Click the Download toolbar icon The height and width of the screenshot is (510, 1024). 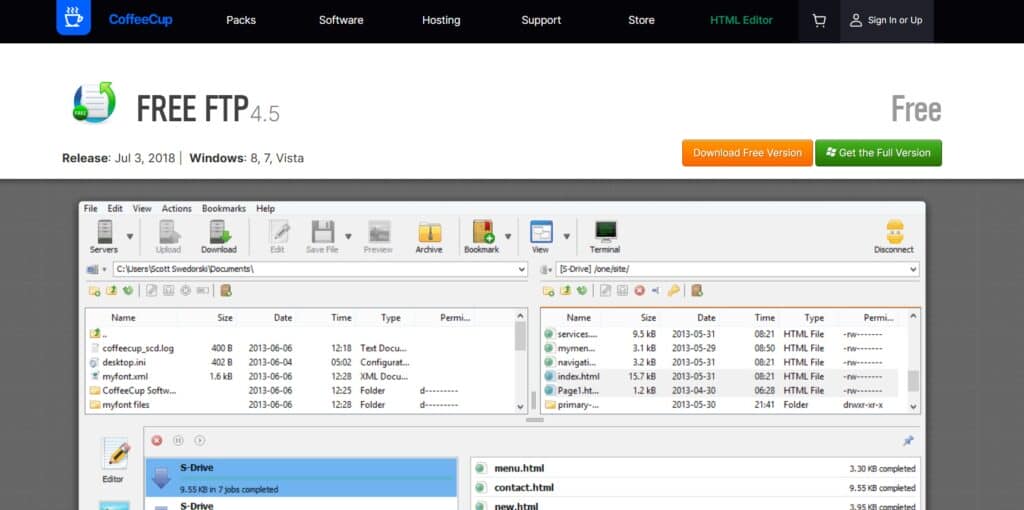tap(218, 236)
